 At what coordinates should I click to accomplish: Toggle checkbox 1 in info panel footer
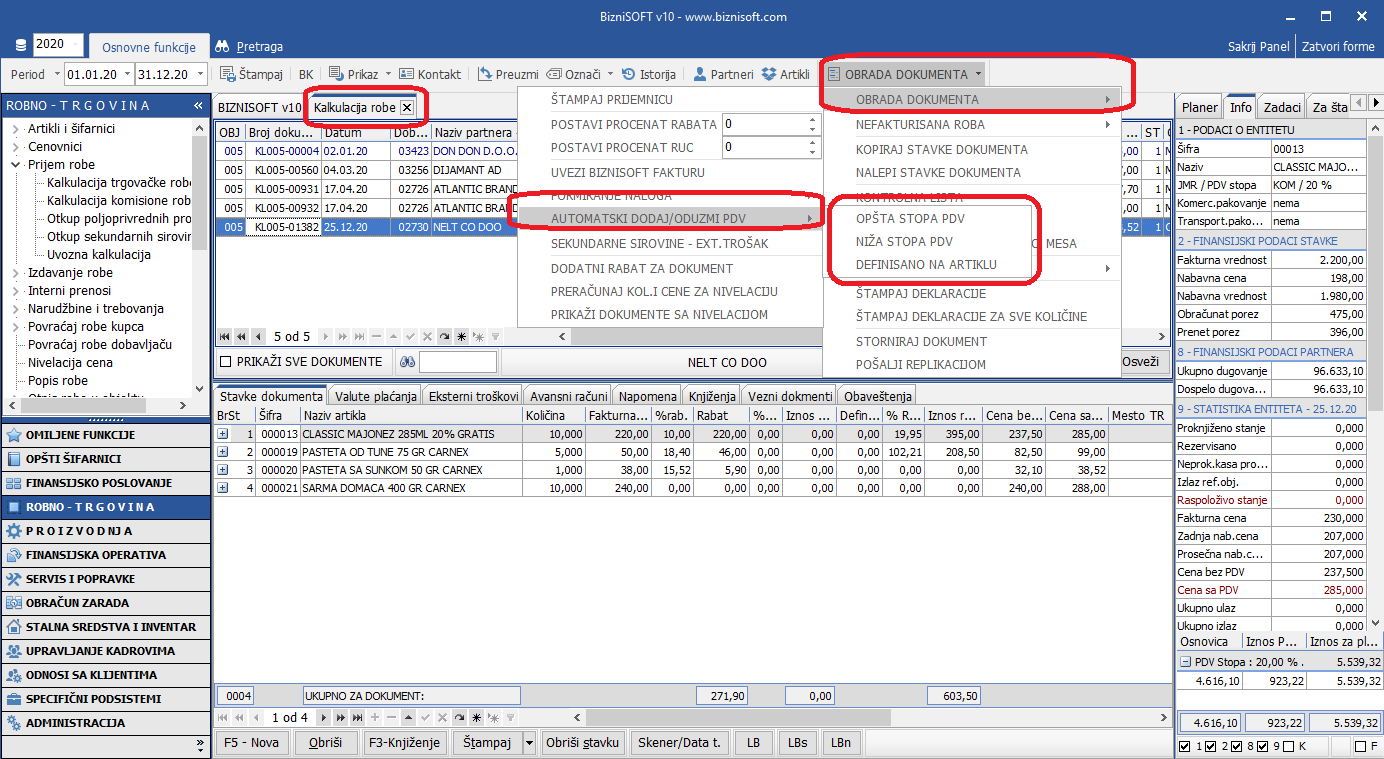[1185, 746]
